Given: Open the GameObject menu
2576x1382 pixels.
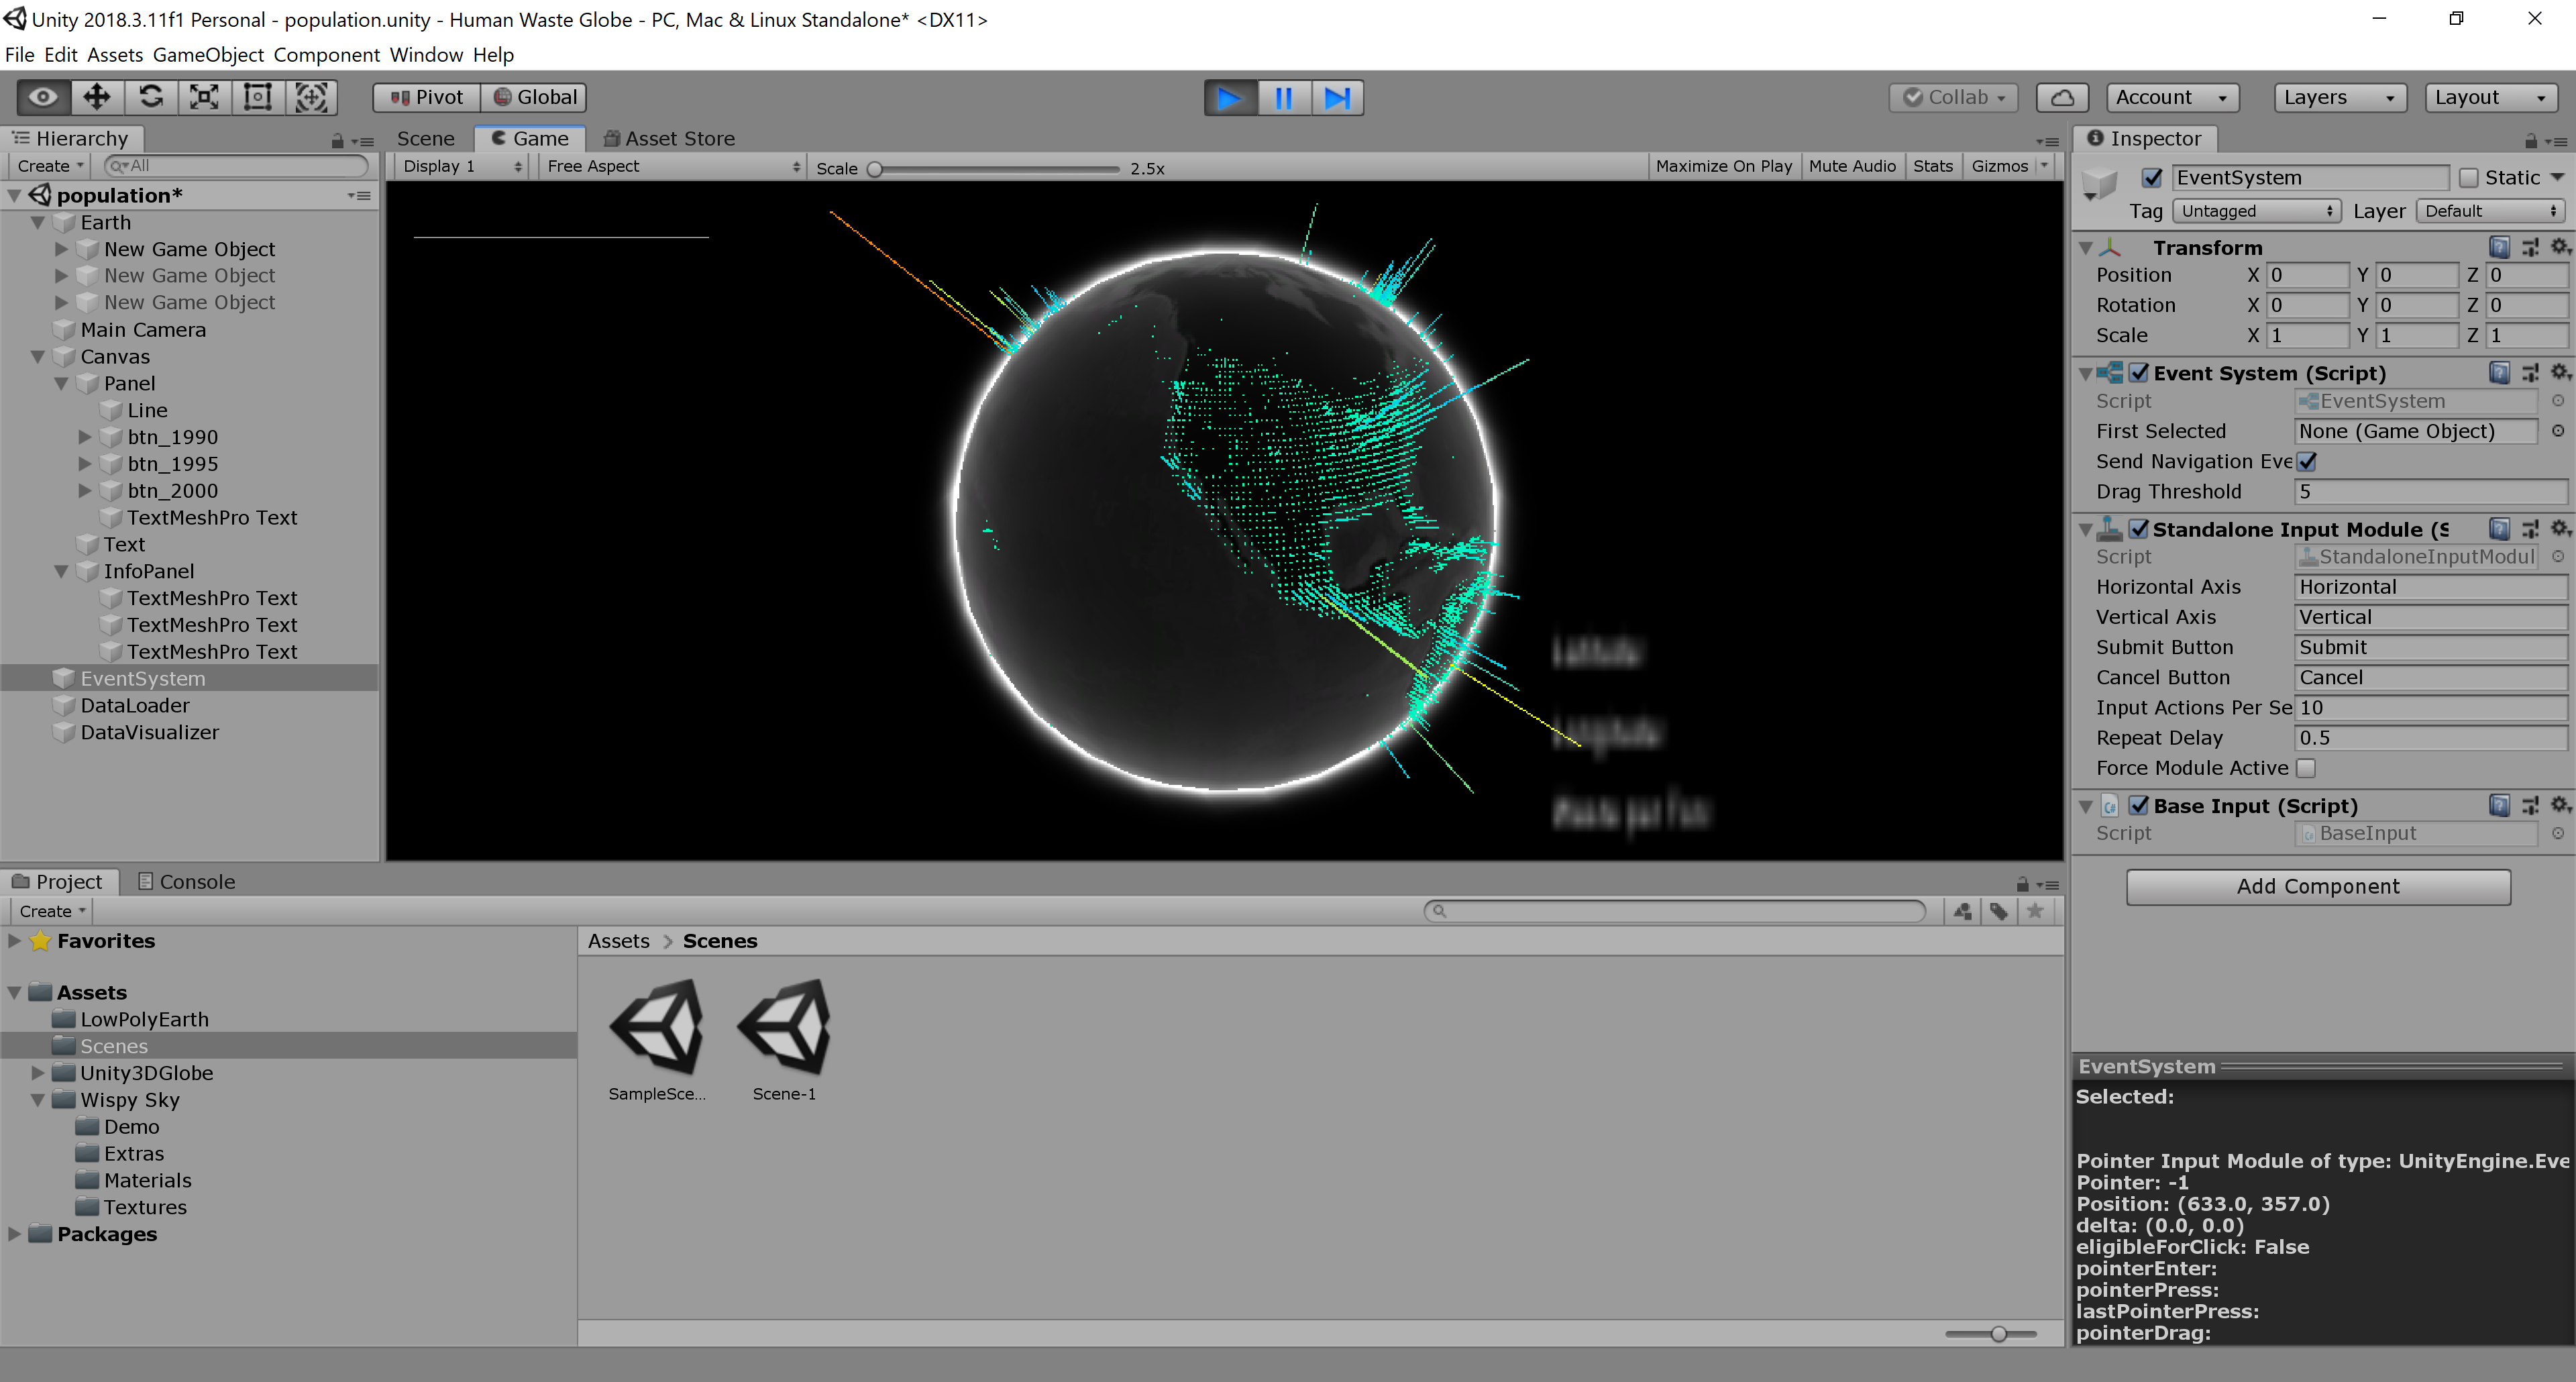Looking at the screenshot, I should pos(208,55).
